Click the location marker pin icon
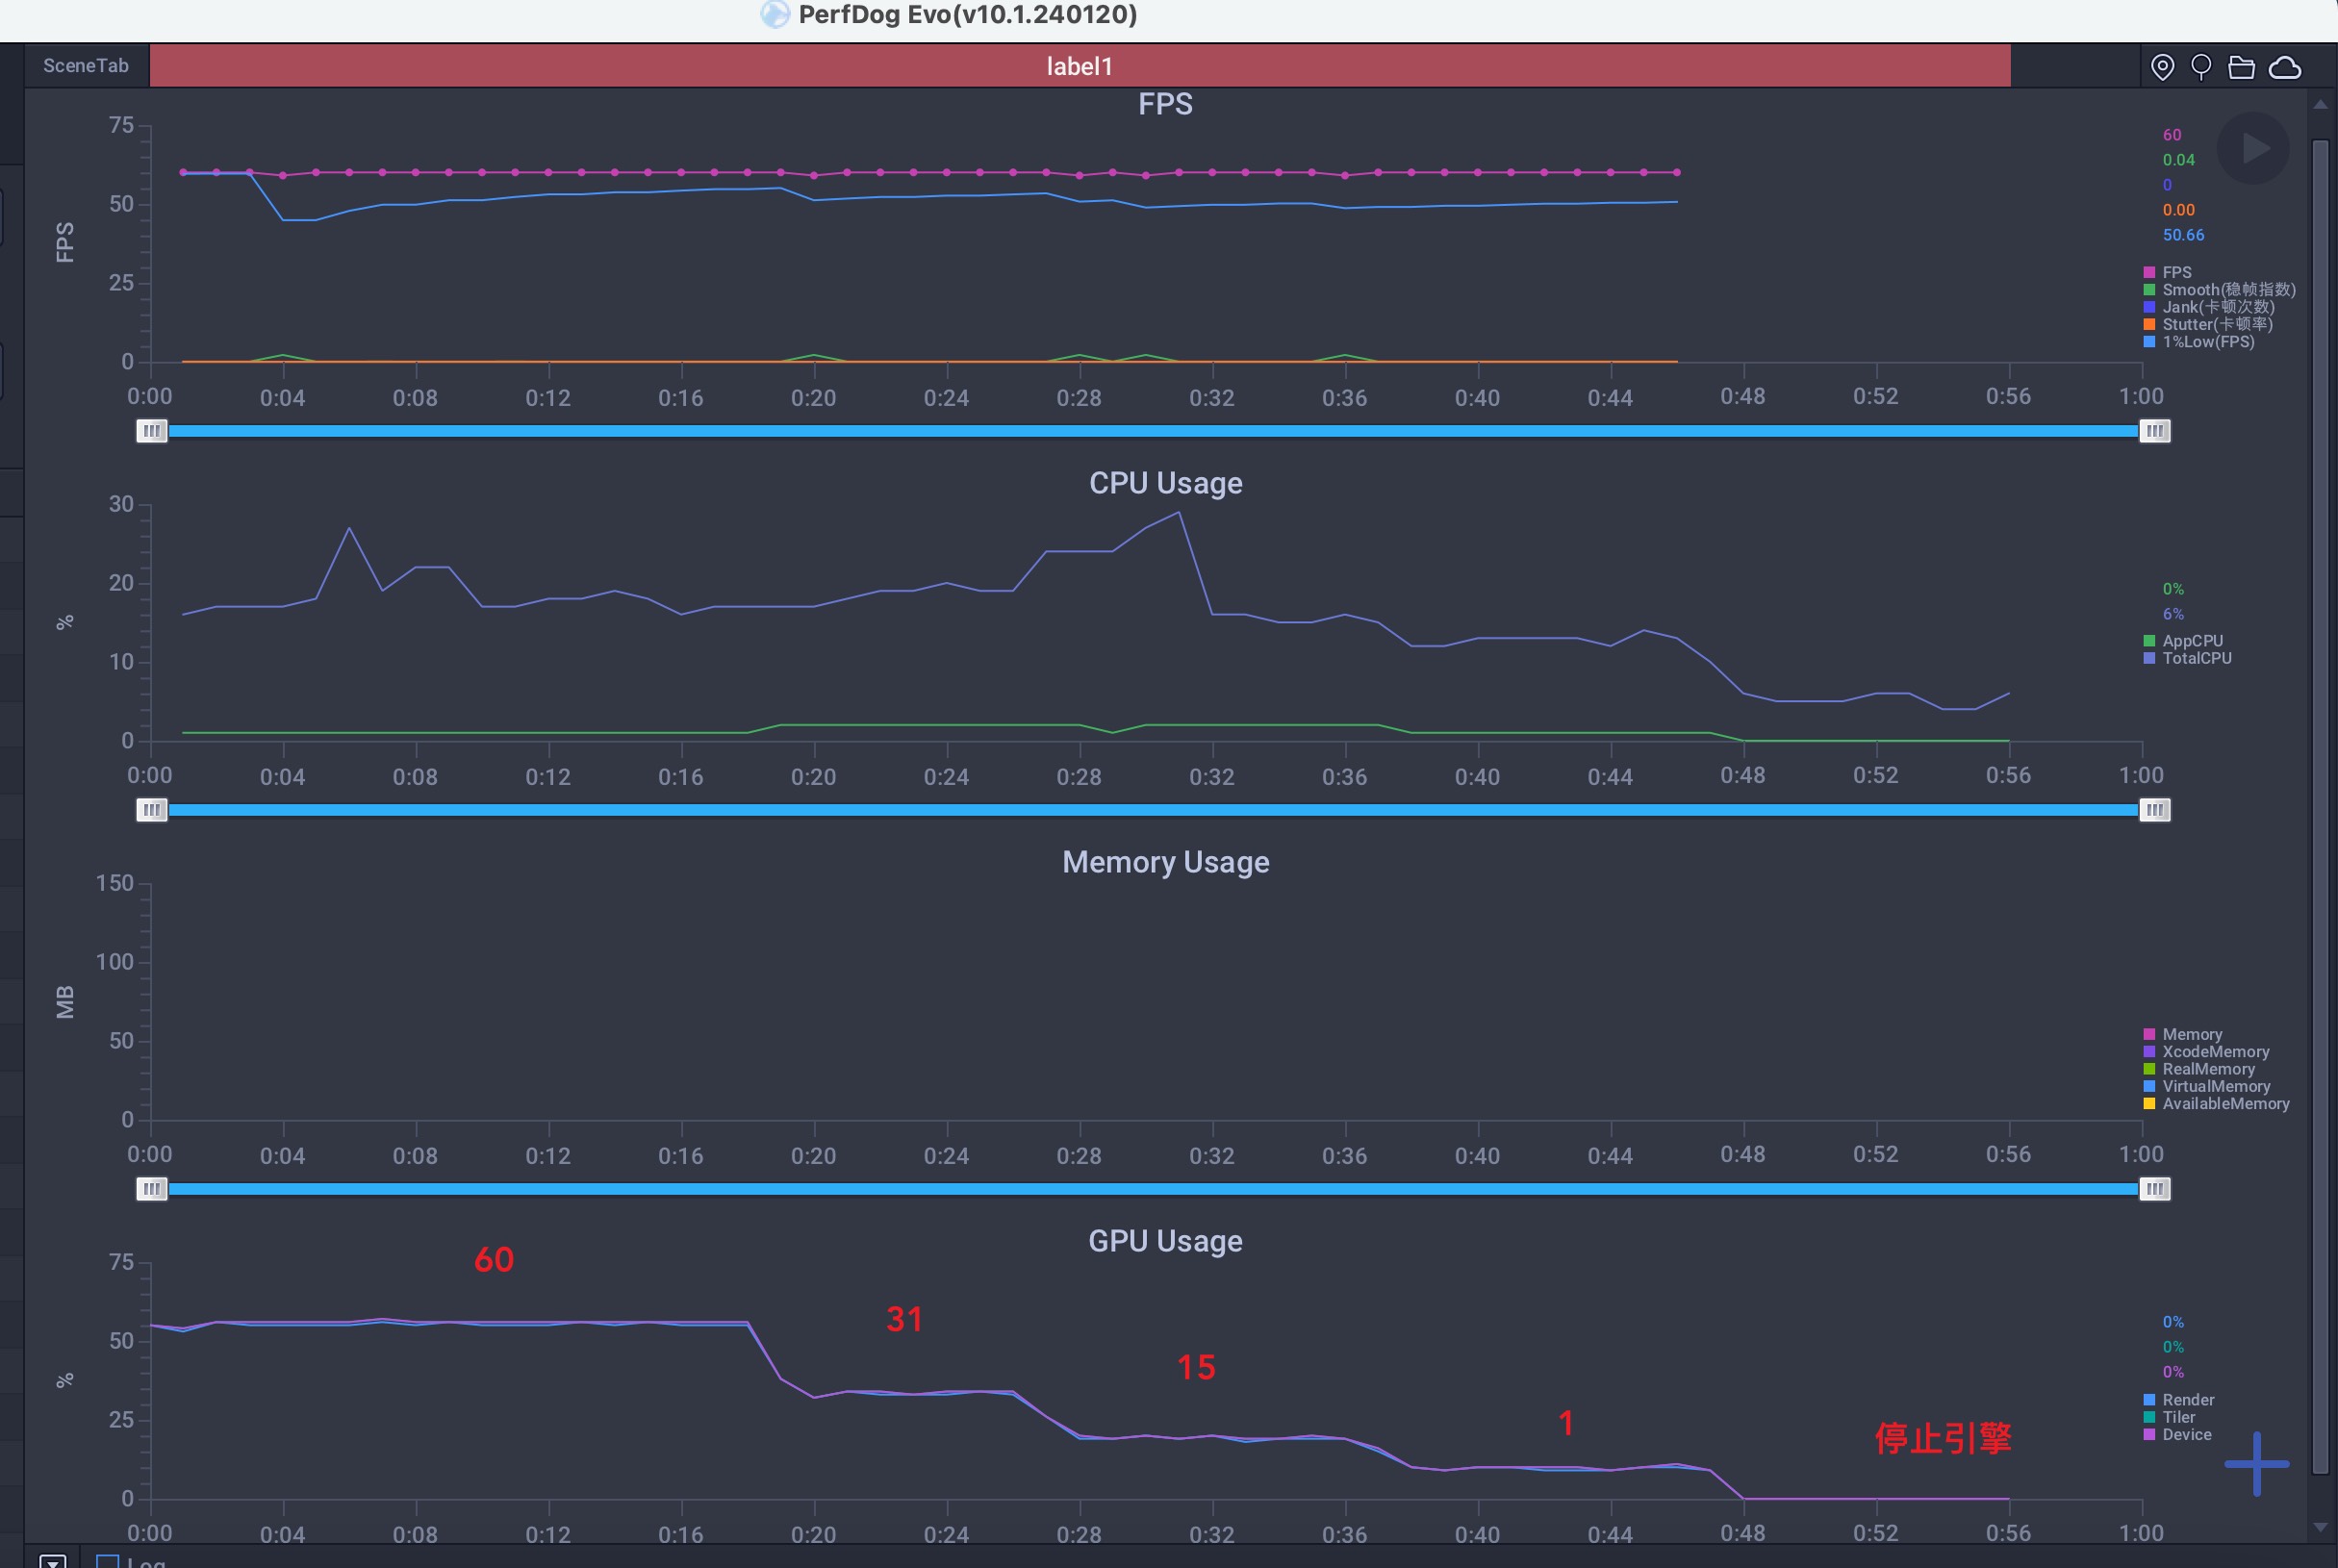 pyautogui.click(x=2162, y=67)
